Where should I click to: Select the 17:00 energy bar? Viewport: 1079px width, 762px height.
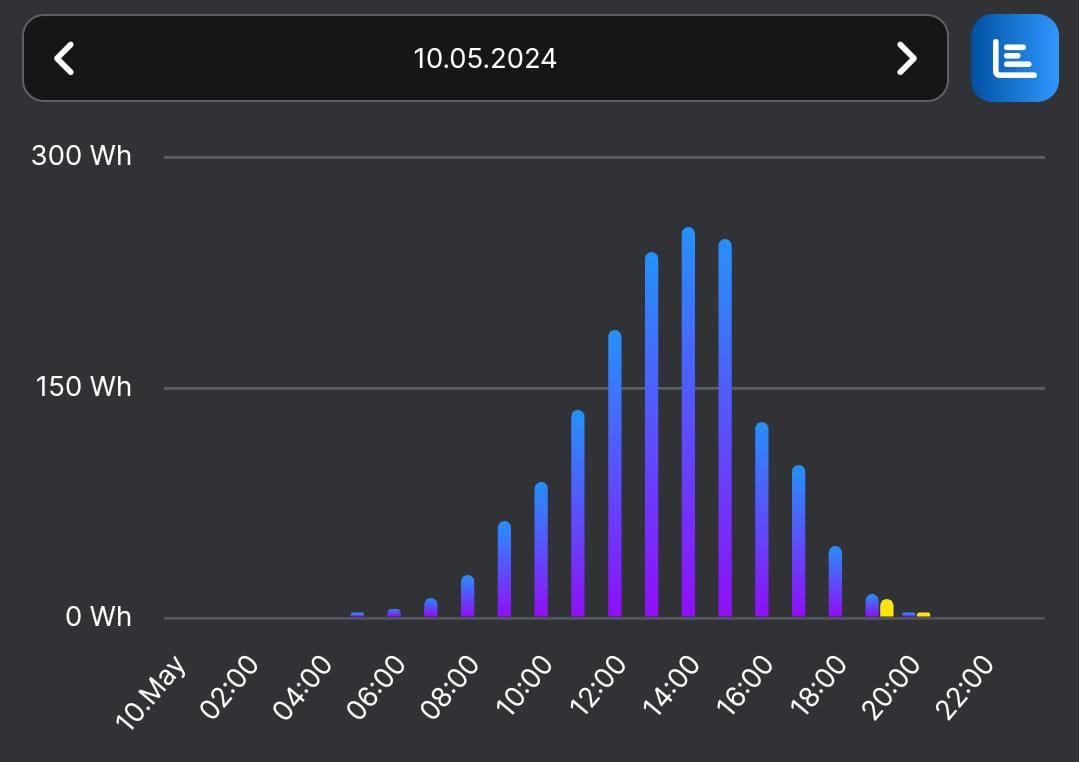[798, 542]
